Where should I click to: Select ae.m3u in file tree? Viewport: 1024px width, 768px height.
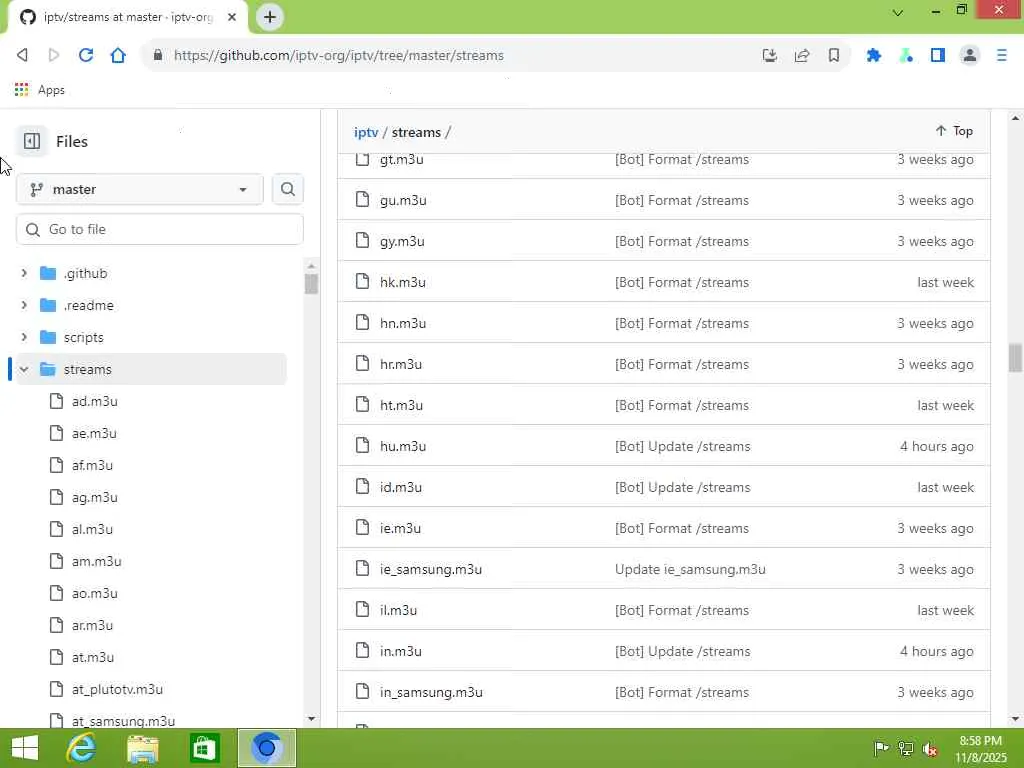[x=94, y=433]
